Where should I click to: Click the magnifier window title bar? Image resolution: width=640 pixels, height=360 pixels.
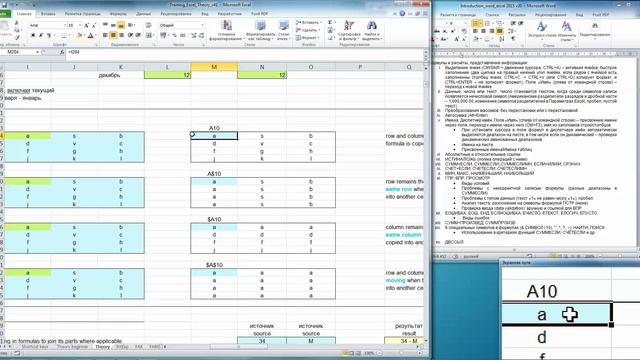pyautogui.click(x=569, y=263)
